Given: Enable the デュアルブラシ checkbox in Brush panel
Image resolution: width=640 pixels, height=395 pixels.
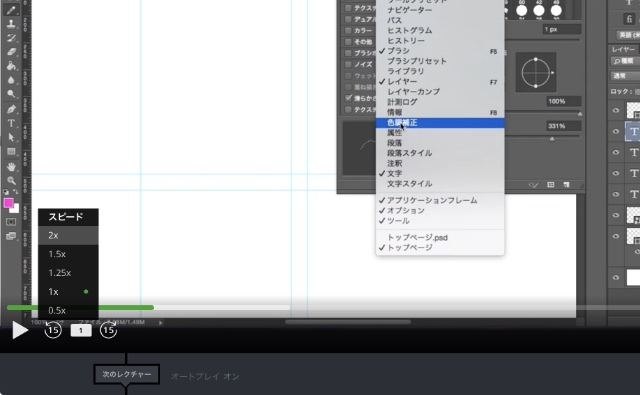Looking at the screenshot, I should [348, 19].
